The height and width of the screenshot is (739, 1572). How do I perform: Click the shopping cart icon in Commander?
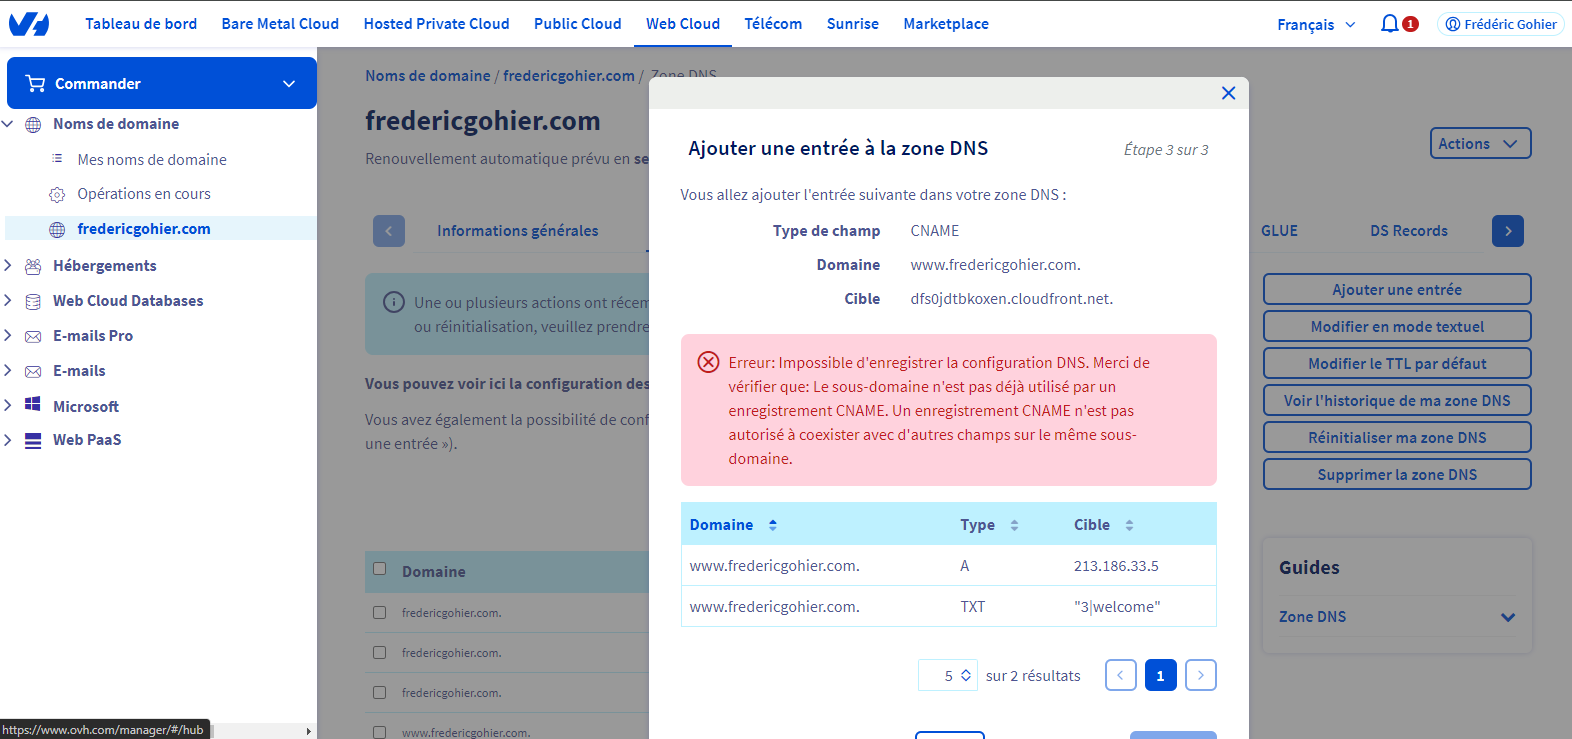pos(36,83)
